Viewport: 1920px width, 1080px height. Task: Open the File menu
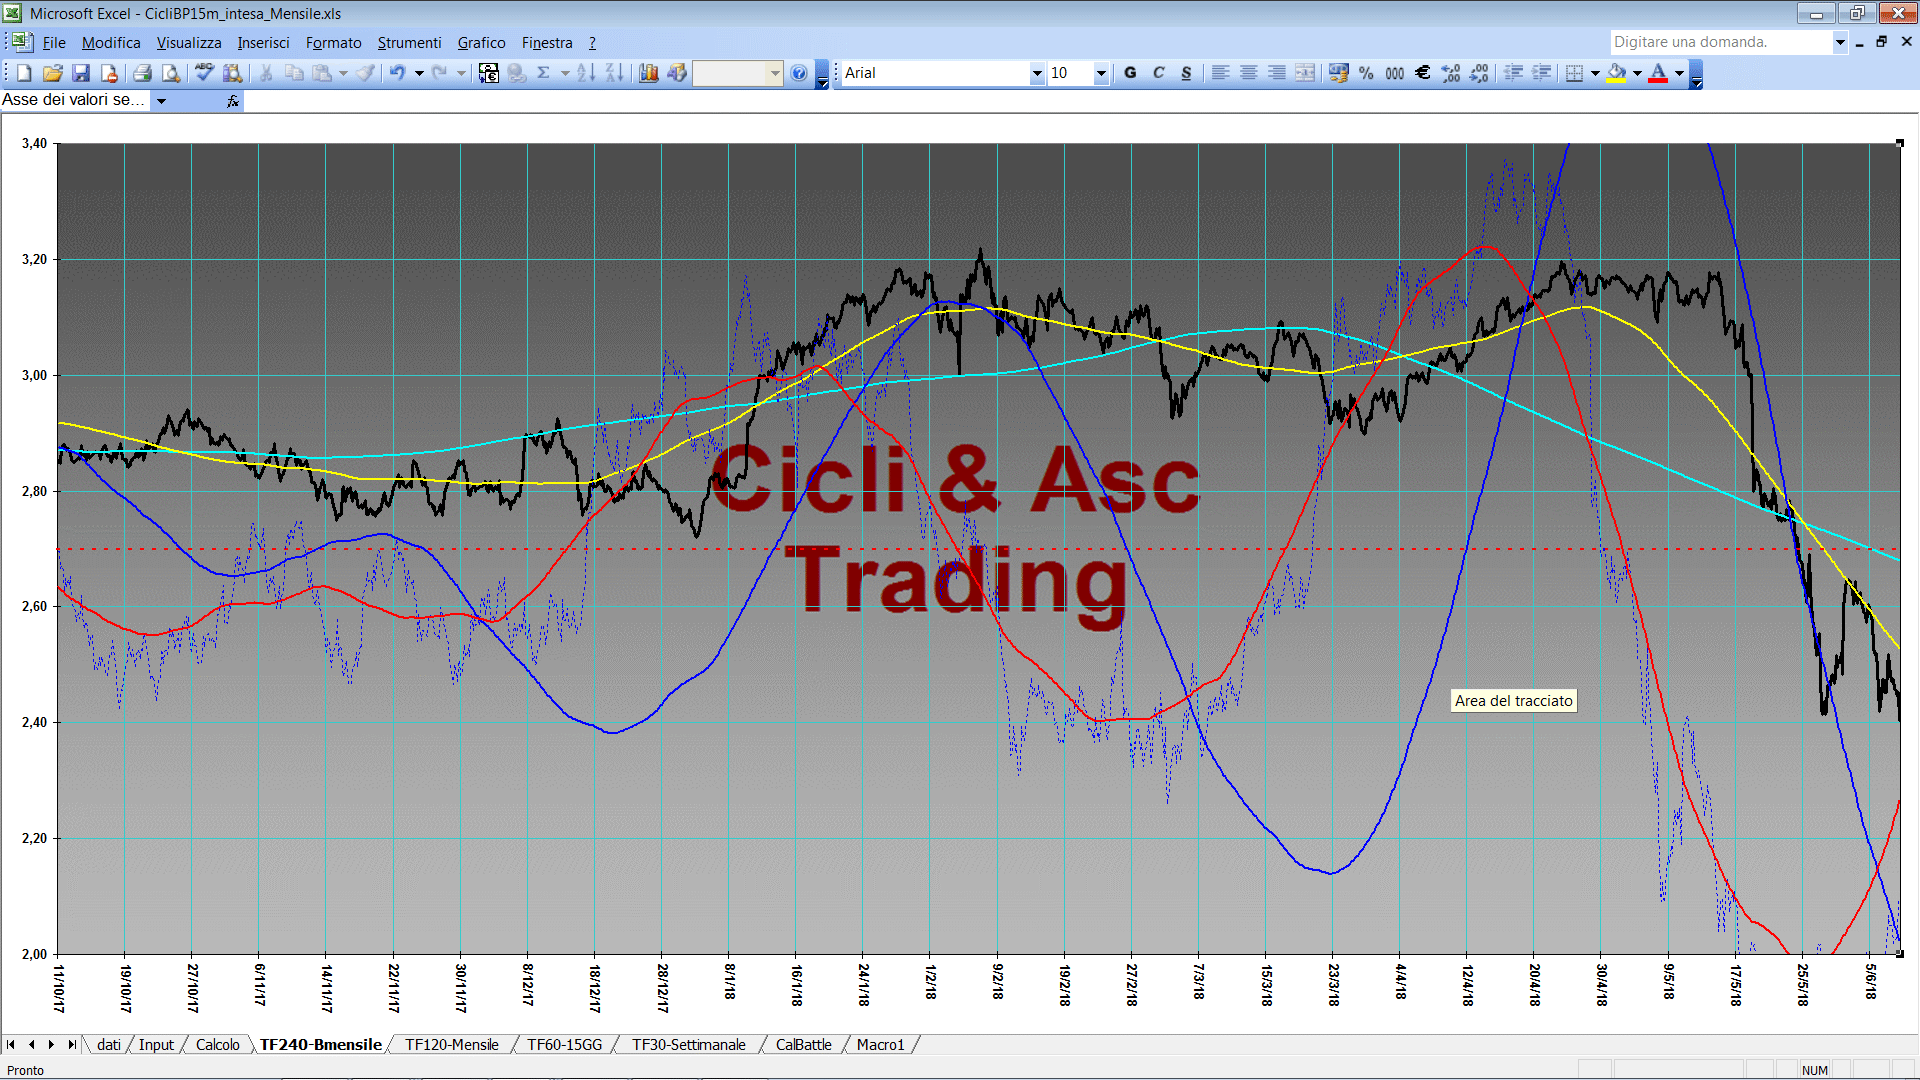coord(54,43)
